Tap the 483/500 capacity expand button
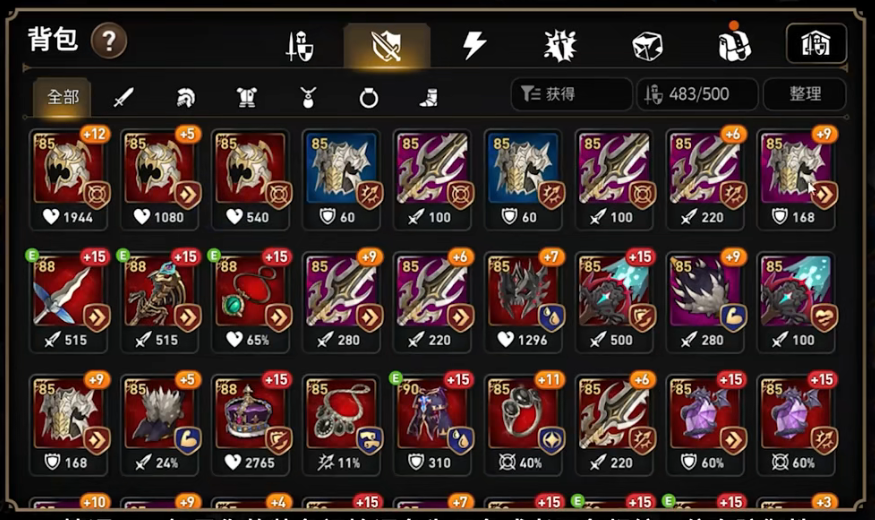The width and height of the screenshot is (875, 520). (x=698, y=94)
